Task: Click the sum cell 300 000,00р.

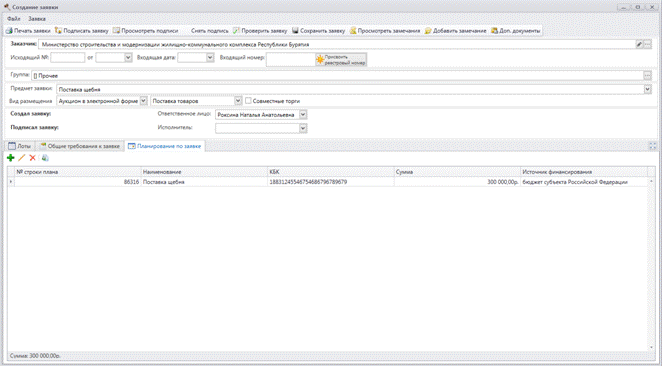Action: [457, 182]
